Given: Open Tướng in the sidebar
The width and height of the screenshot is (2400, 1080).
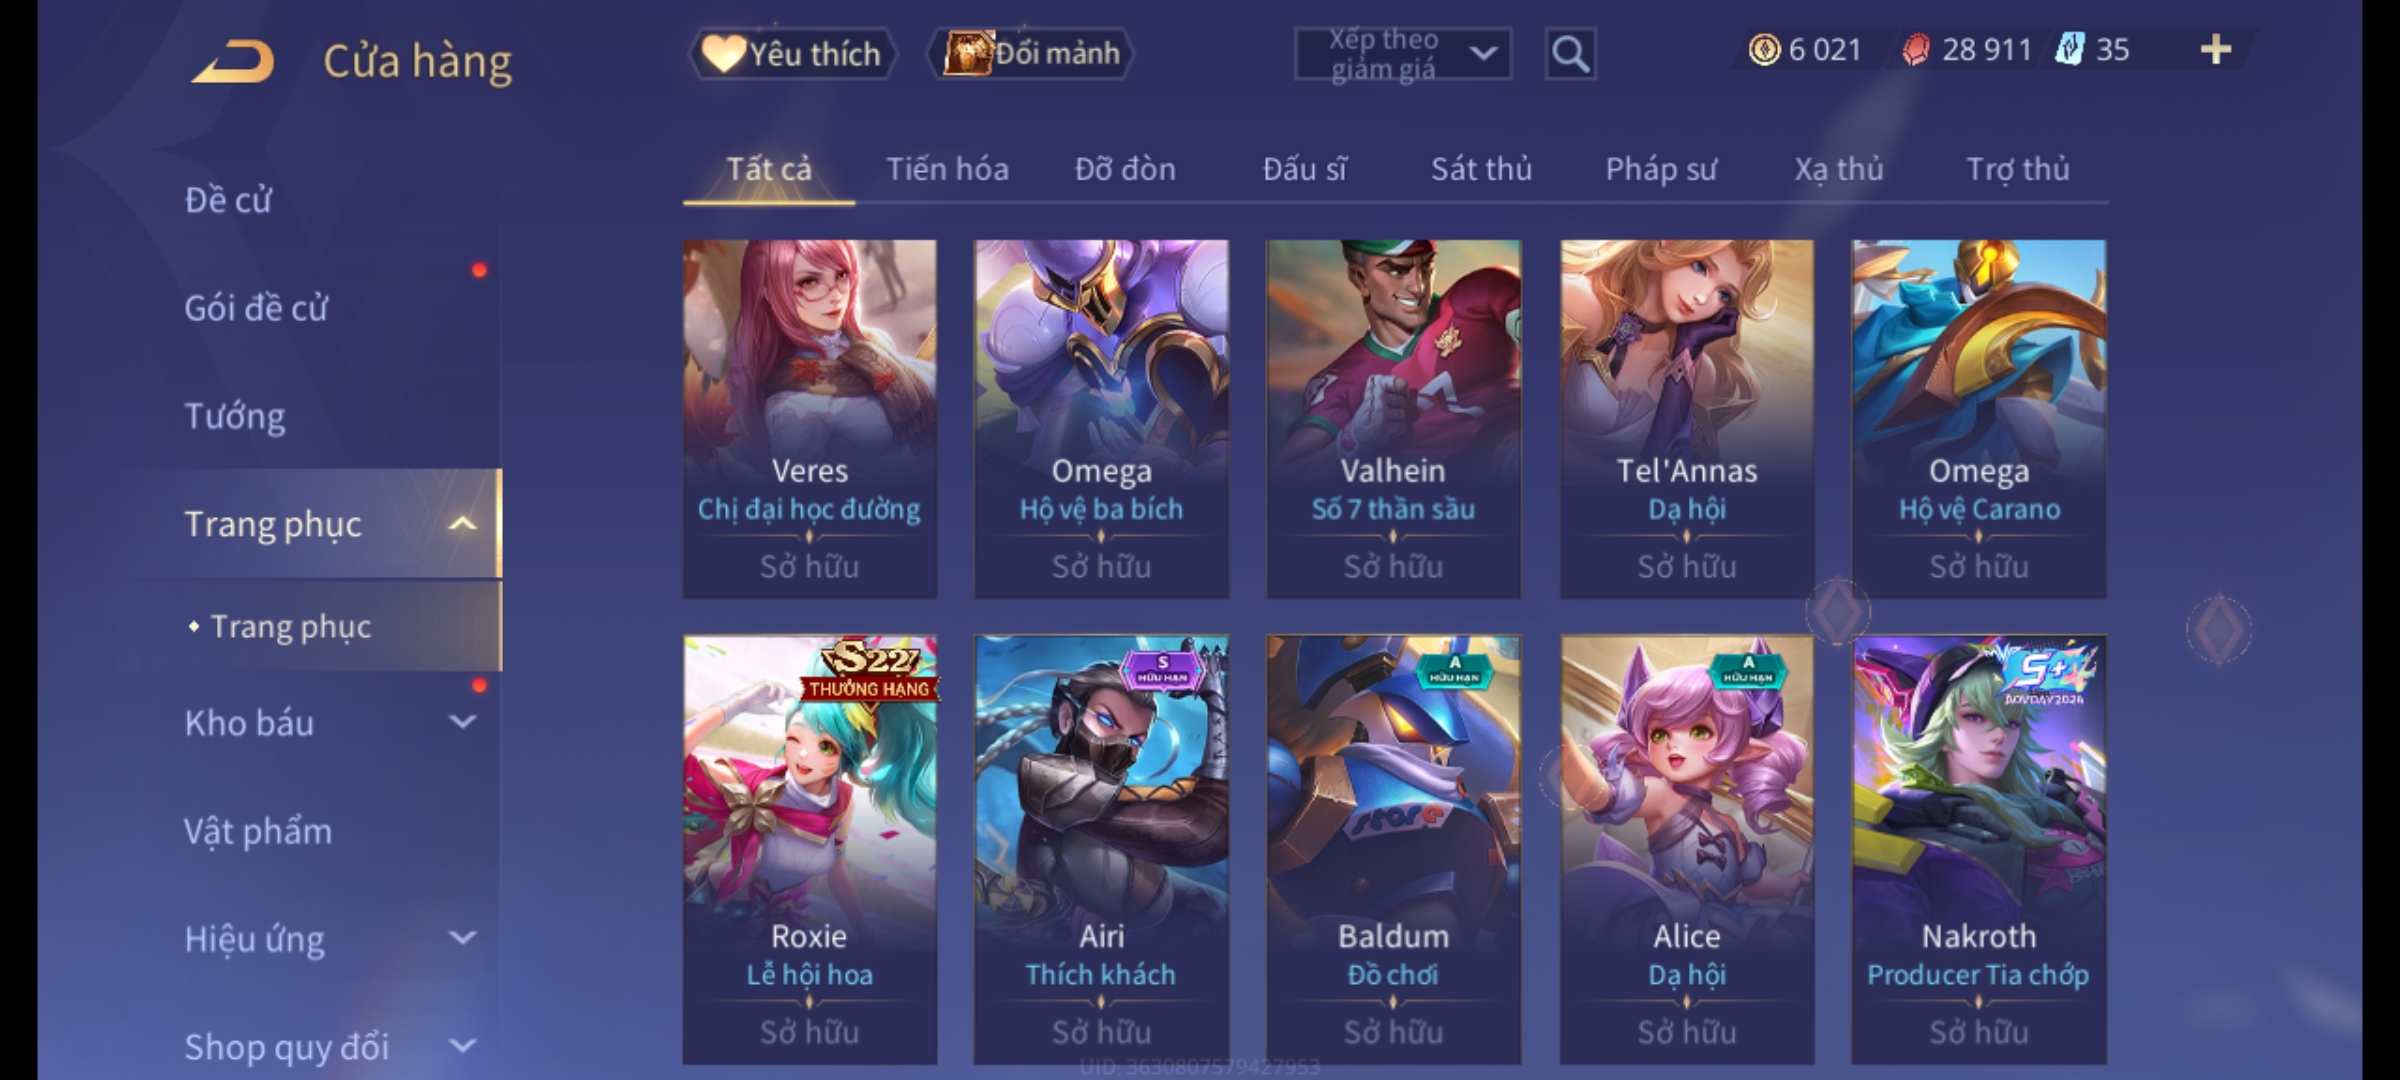Looking at the screenshot, I should [x=234, y=416].
